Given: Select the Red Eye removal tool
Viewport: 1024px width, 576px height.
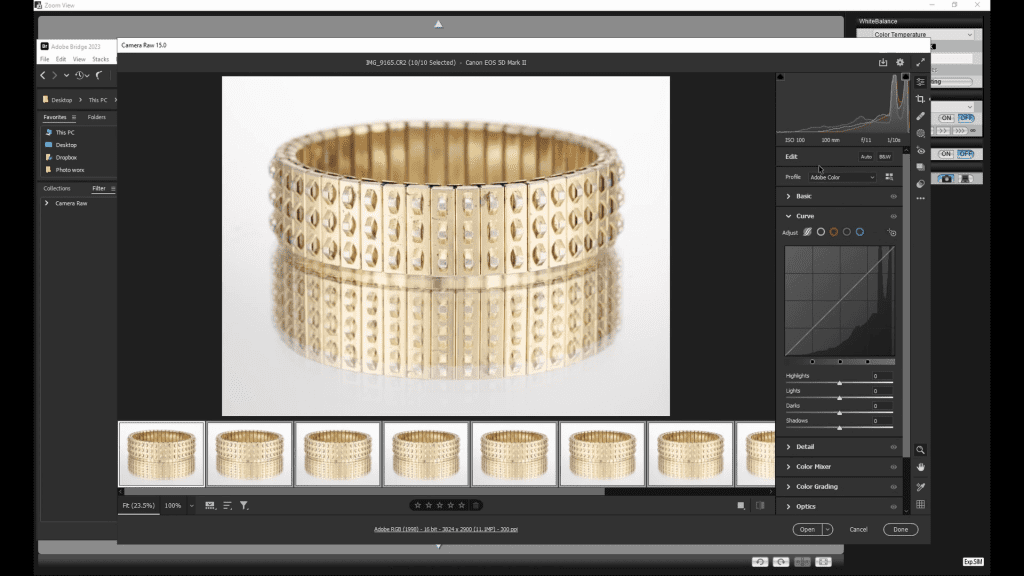Looking at the screenshot, I should (x=920, y=150).
